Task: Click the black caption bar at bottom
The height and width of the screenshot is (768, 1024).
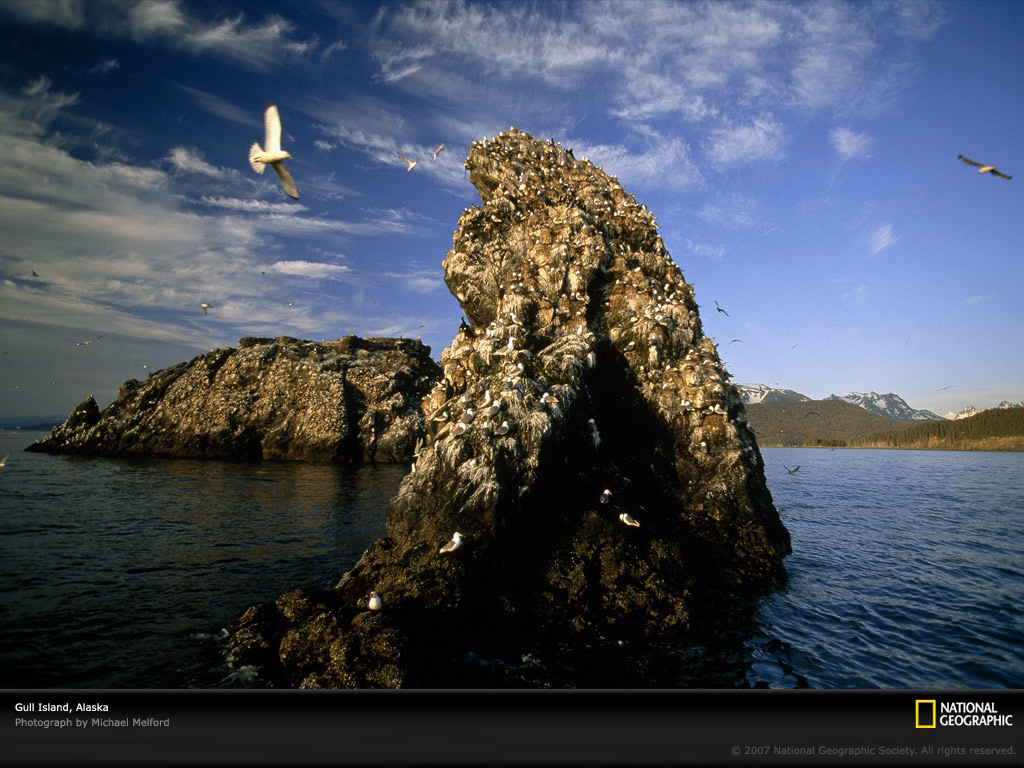Action: pos(500,730)
